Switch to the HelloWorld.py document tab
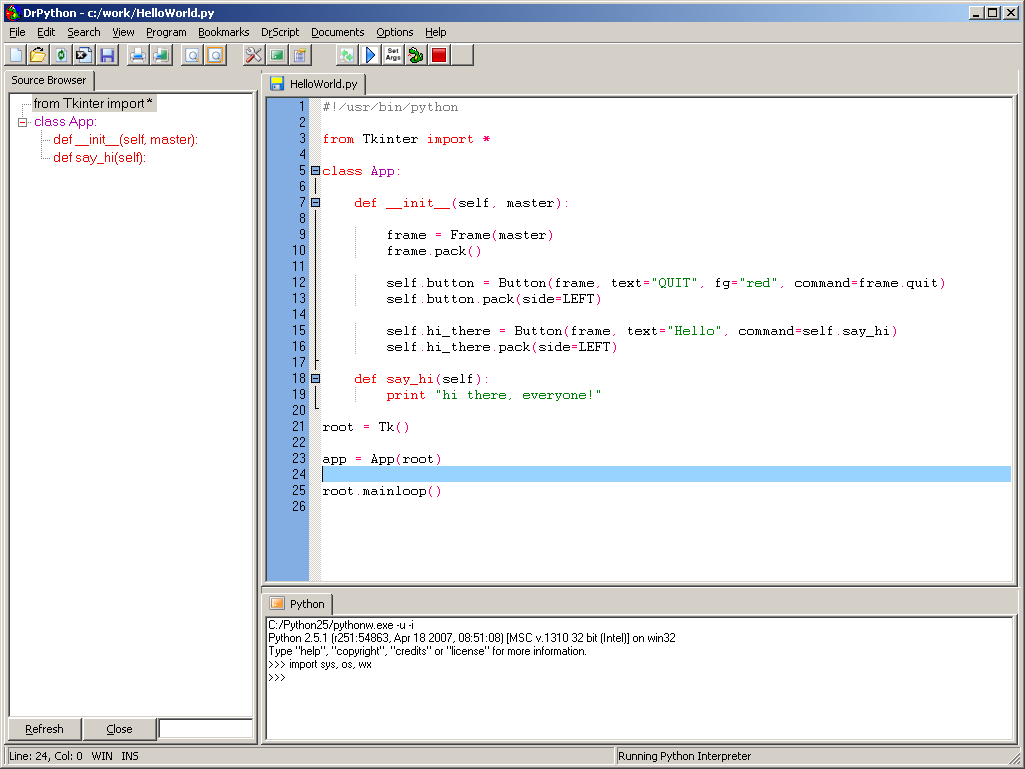 314,84
